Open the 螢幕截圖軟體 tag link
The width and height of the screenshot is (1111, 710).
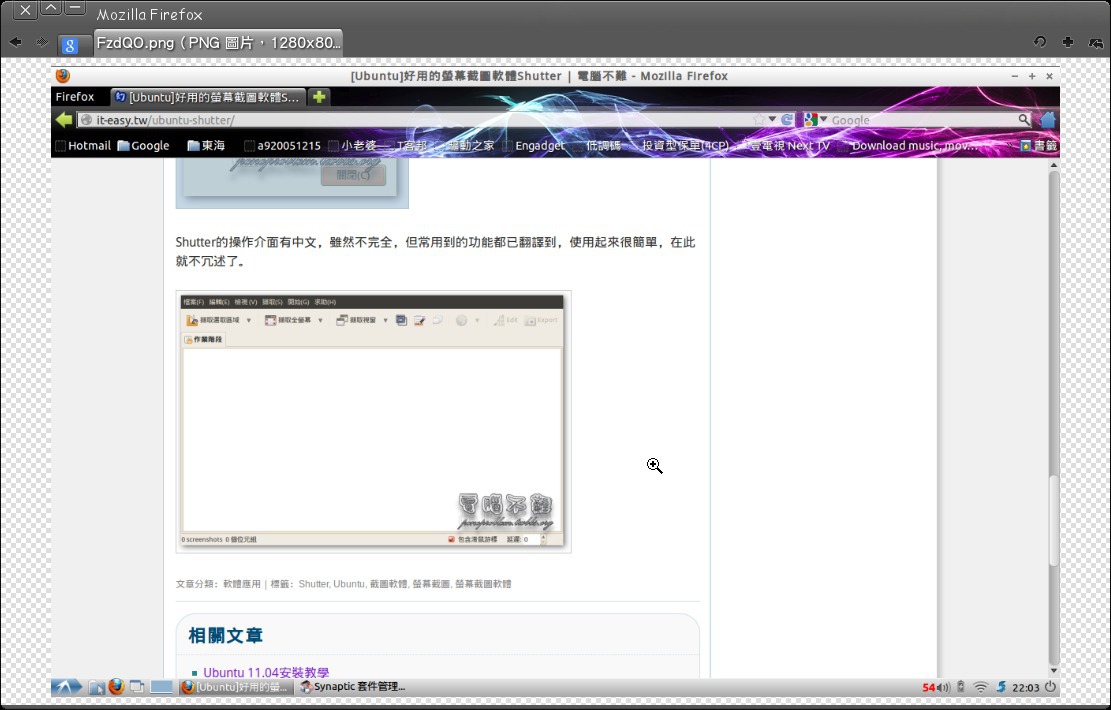(483, 584)
